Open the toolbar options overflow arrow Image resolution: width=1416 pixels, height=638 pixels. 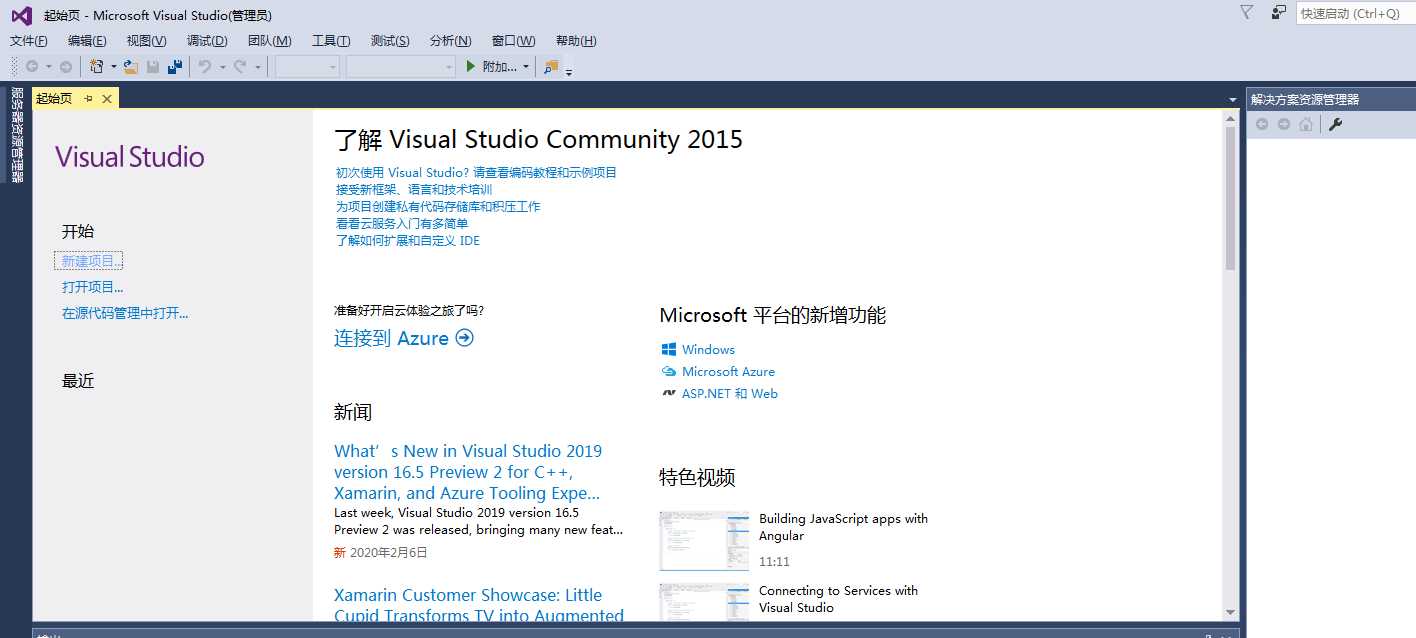[569, 72]
